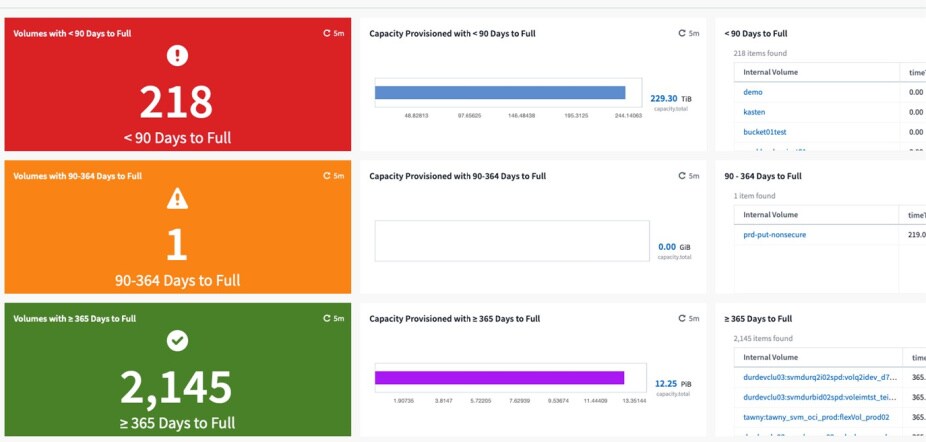This screenshot has height=442, width=926.
Task: Open the prd-put-nonsecure volume link
Action: tap(774, 235)
